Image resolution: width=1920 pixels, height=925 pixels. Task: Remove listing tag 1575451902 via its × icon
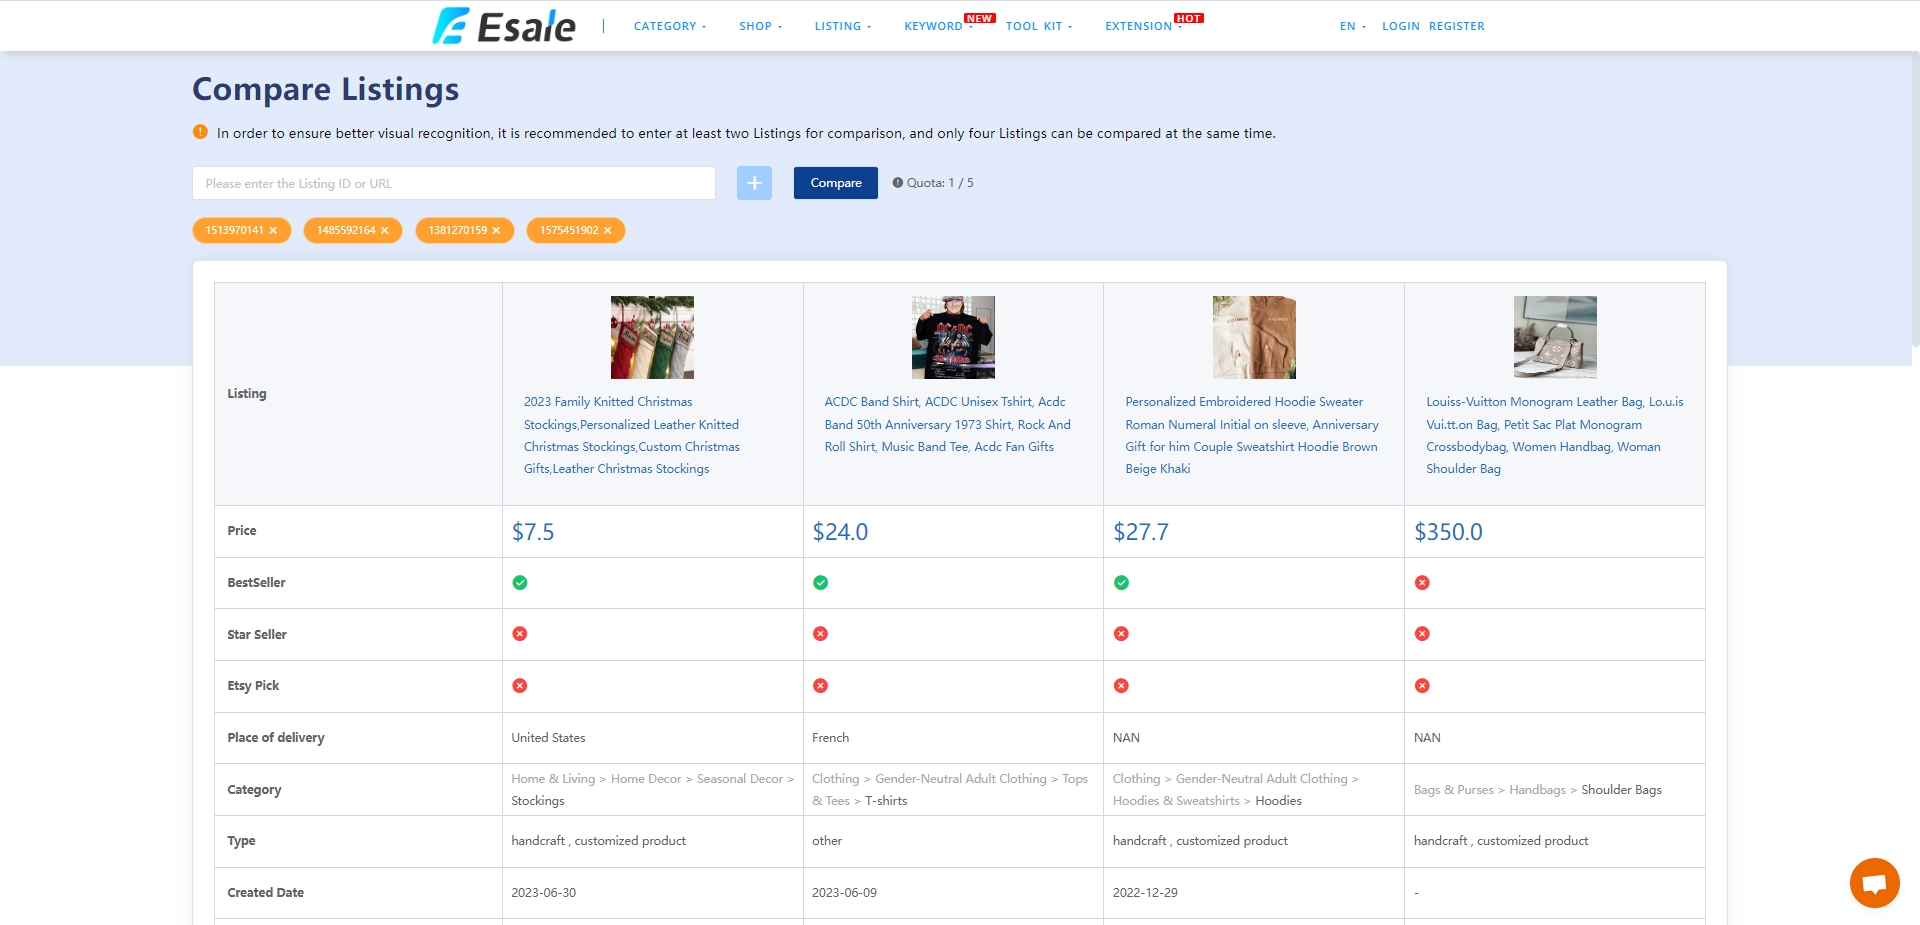(x=607, y=230)
